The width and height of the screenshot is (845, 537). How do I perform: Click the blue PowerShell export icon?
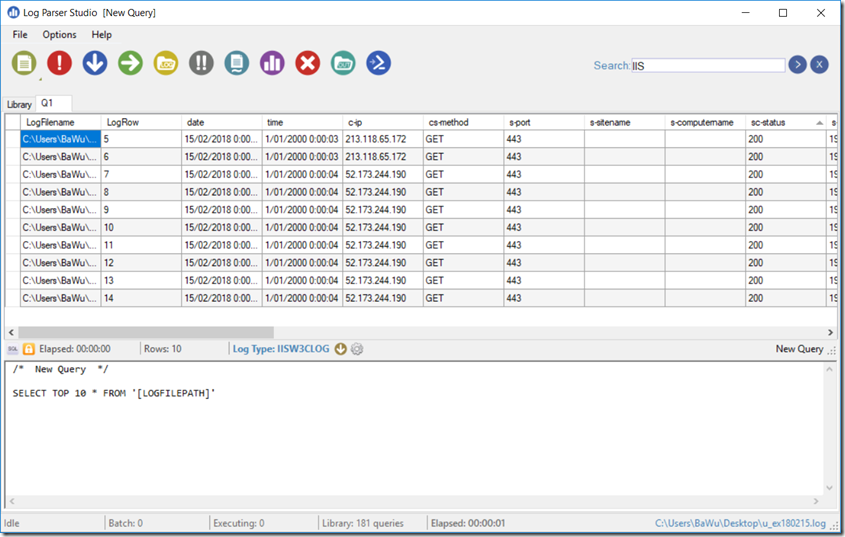click(x=378, y=63)
